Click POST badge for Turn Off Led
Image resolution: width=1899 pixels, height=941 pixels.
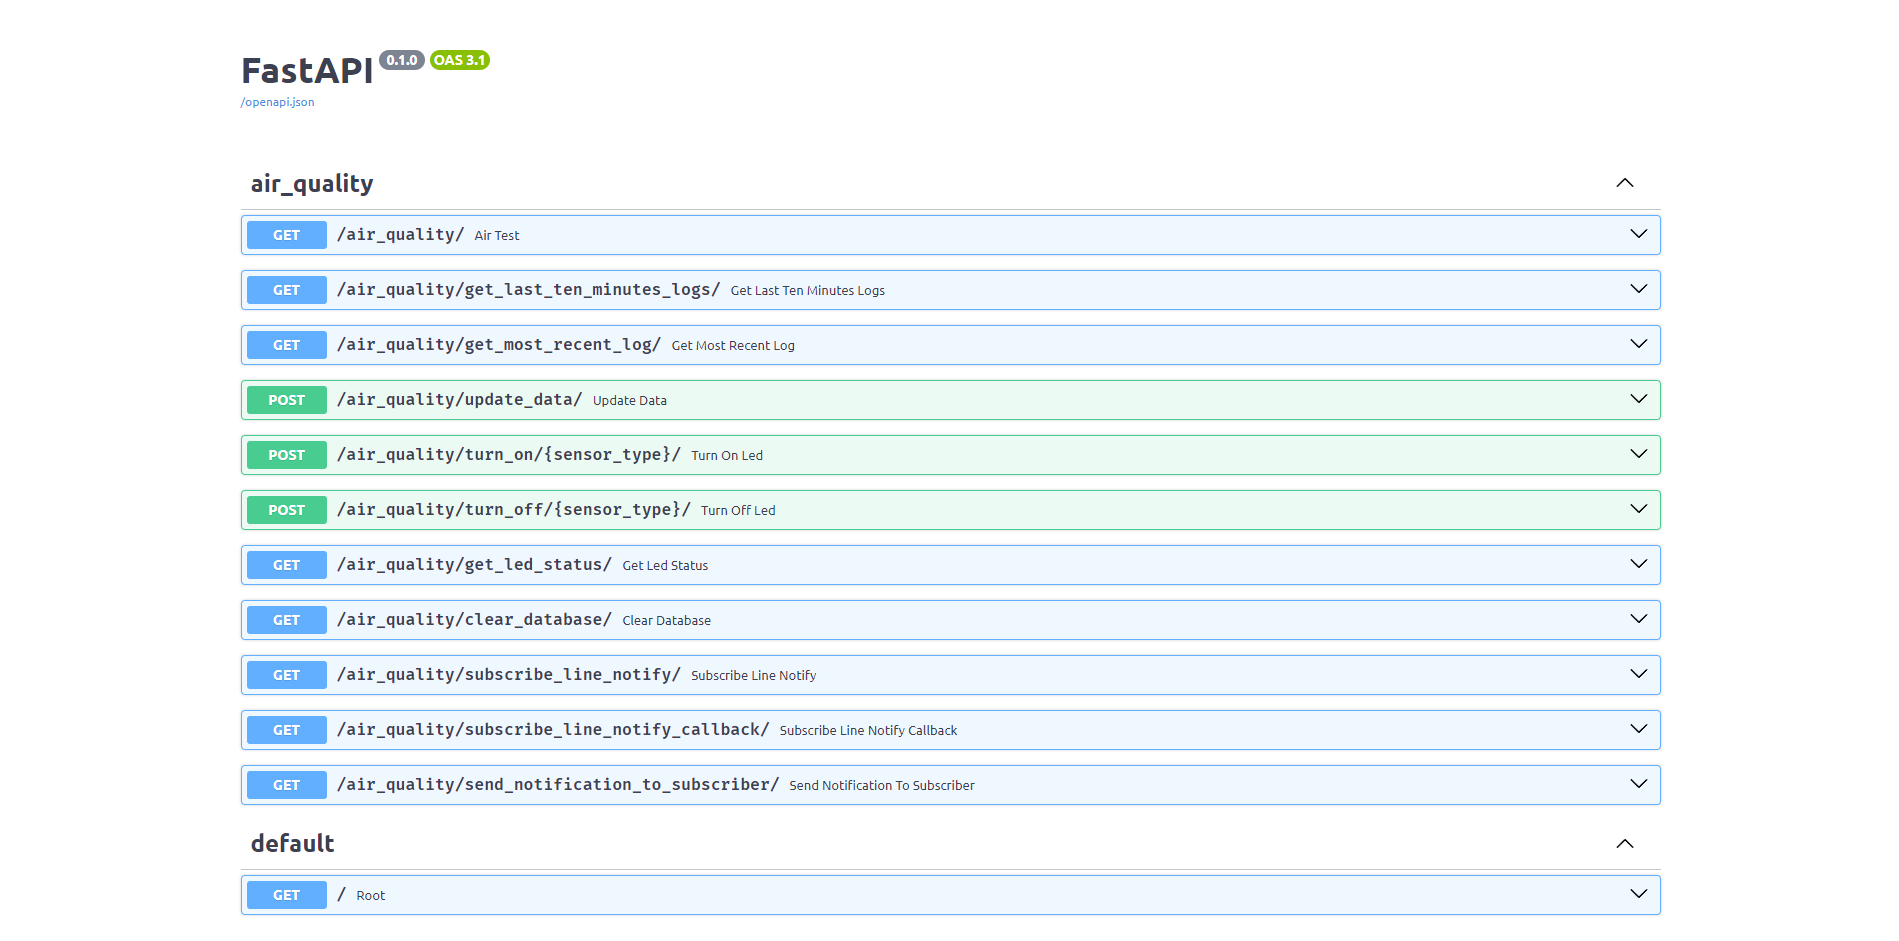pos(286,510)
